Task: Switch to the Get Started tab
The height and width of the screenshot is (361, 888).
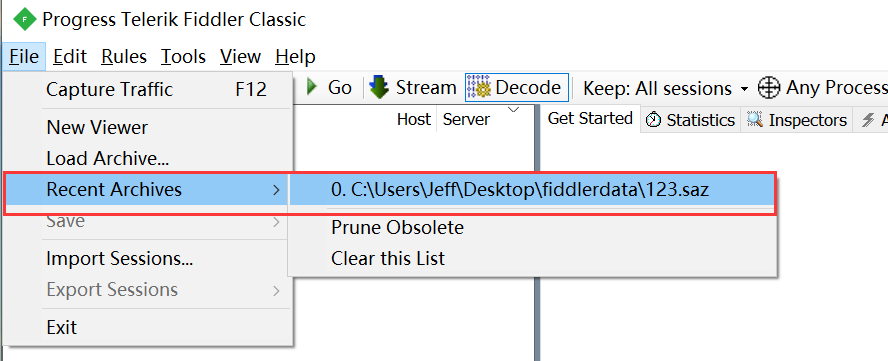Action: click(591, 118)
